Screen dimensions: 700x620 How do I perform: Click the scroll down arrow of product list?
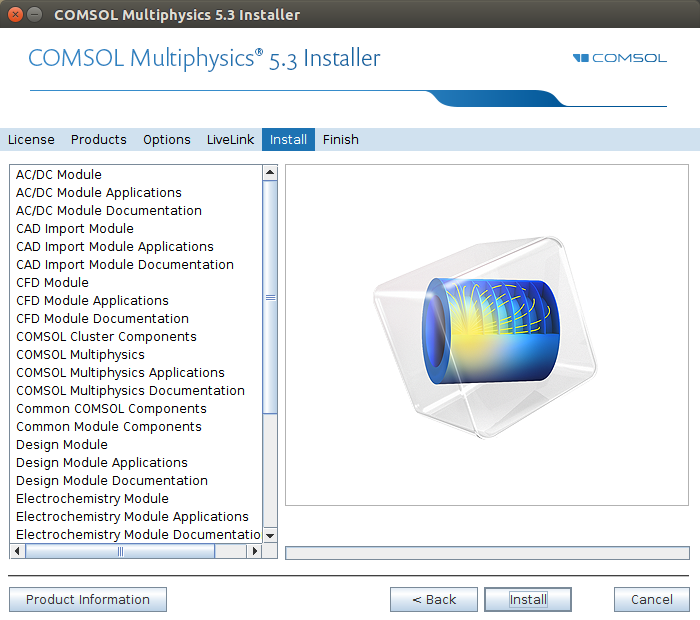pos(270,535)
